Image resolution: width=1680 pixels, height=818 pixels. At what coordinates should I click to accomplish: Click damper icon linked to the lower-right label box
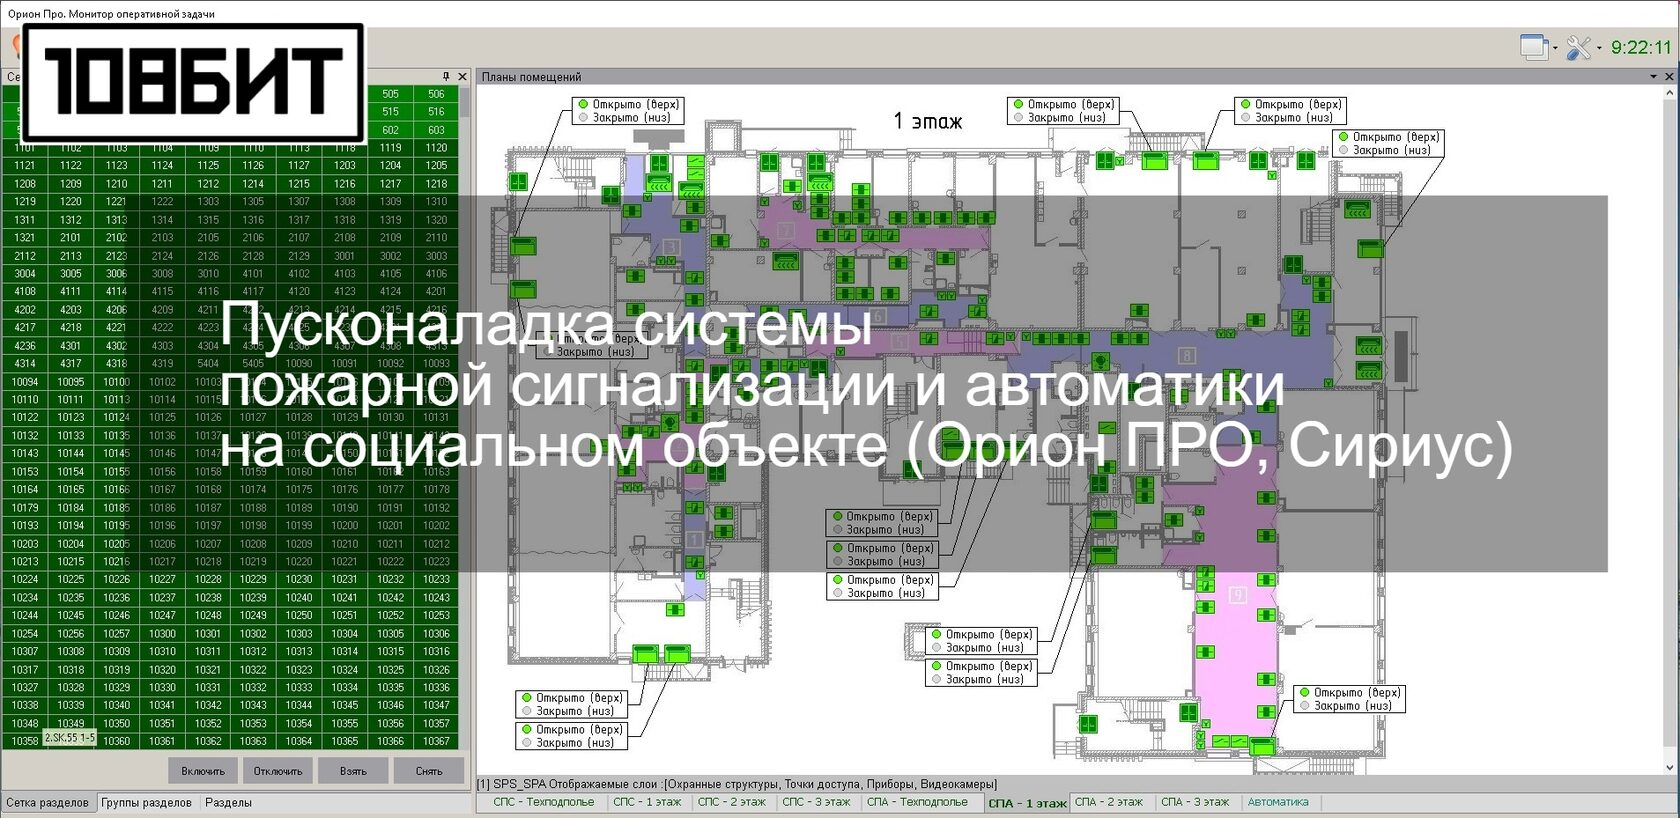tap(1262, 746)
